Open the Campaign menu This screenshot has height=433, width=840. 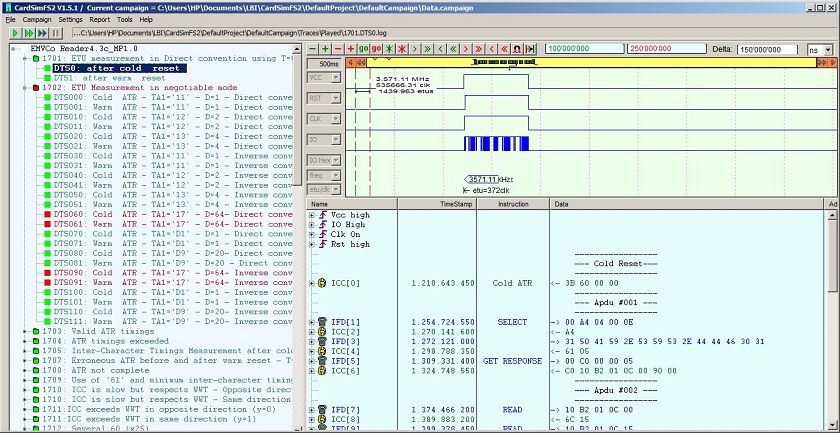(x=36, y=19)
